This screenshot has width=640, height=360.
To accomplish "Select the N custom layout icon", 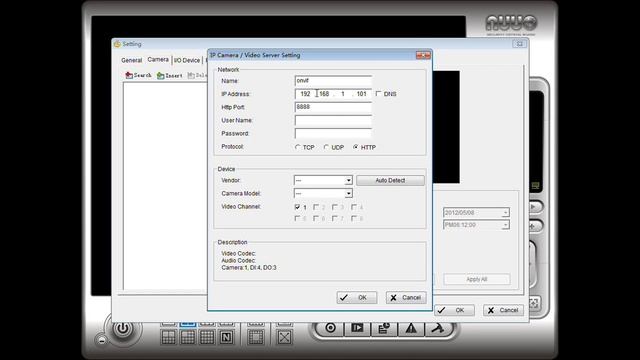I will pyautogui.click(x=226, y=338).
